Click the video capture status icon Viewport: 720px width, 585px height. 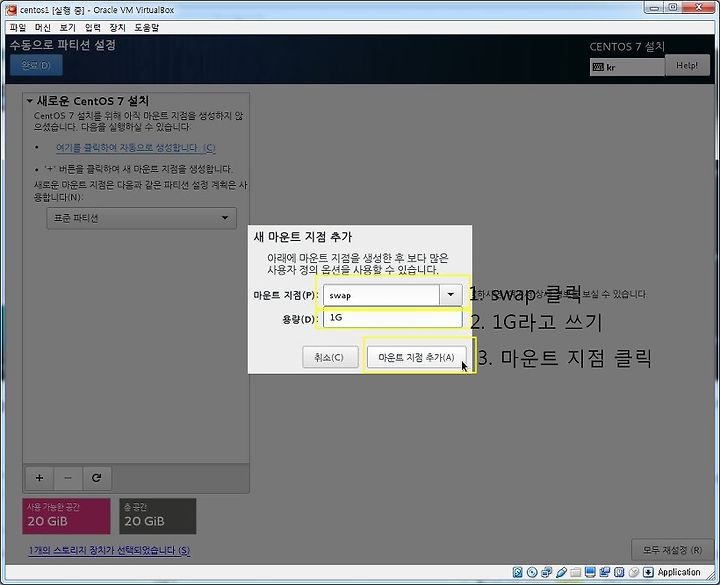tap(604, 572)
